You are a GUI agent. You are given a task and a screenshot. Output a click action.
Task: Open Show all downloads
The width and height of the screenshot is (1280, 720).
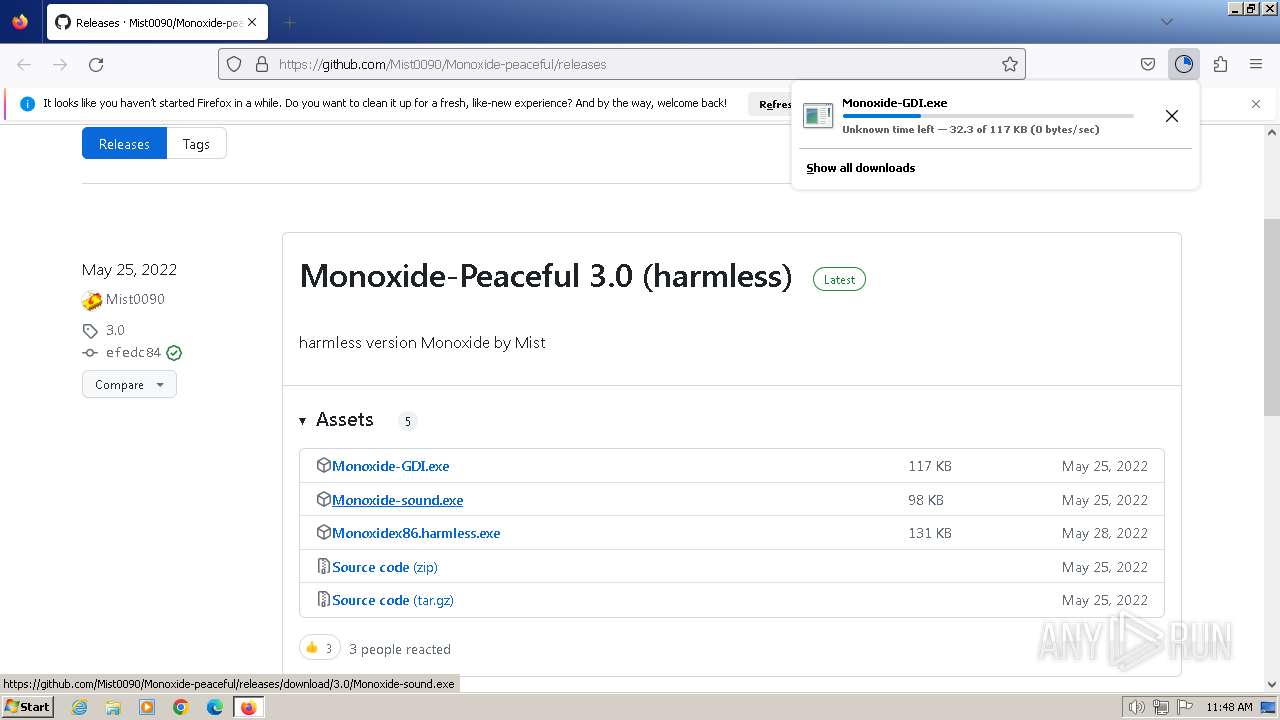pyautogui.click(x=861, y=168)
